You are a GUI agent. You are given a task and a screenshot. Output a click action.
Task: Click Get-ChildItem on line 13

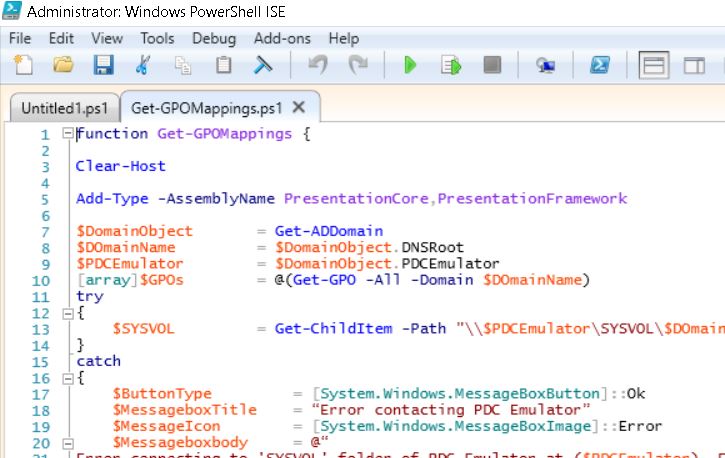coord(333,329)
